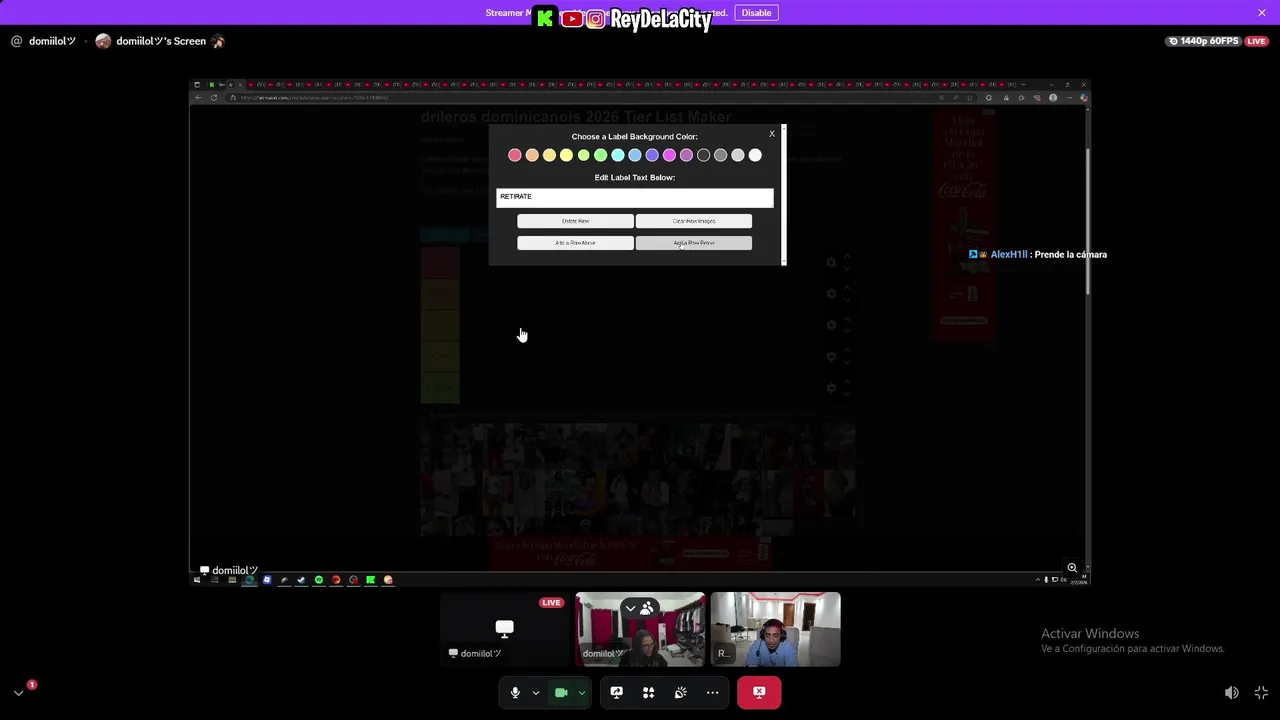This screenshot has width=1280, height=720.
Task: Click the share your screen icon
Action: (x=617, y=692)
